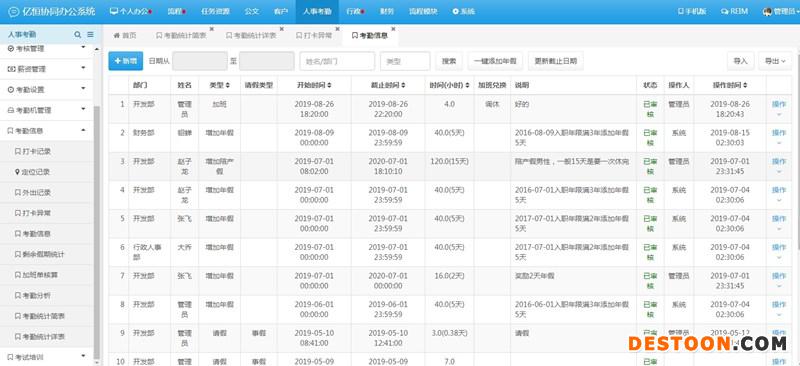The image size is (800, 366).
Task: Close the 打卡异常 tab
Action: point(337,29)
